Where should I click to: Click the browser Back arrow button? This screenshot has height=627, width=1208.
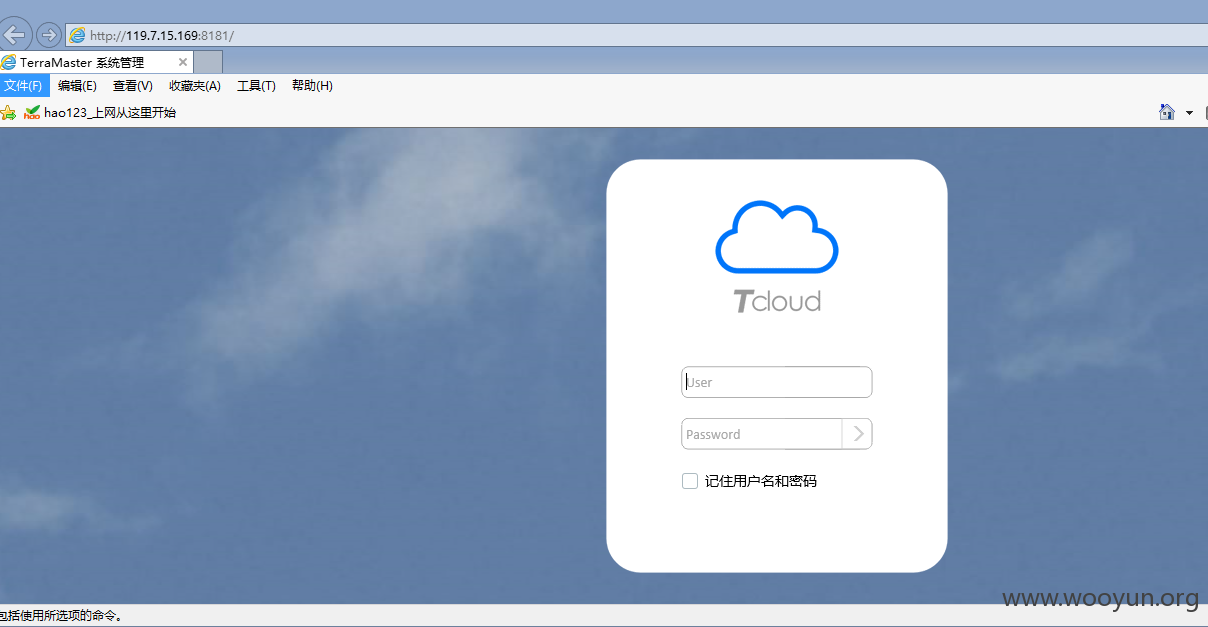point(14,35)
